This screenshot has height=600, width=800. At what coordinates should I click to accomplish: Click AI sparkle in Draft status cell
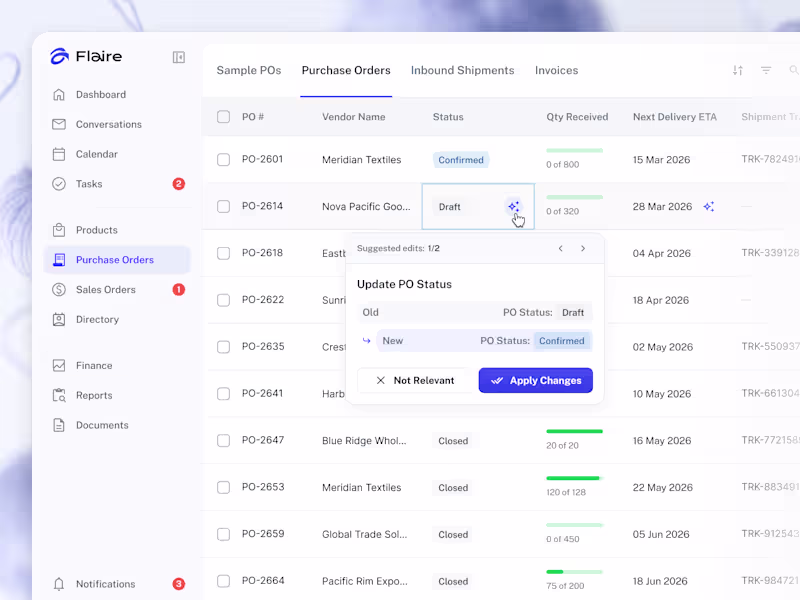pos(513,207)
